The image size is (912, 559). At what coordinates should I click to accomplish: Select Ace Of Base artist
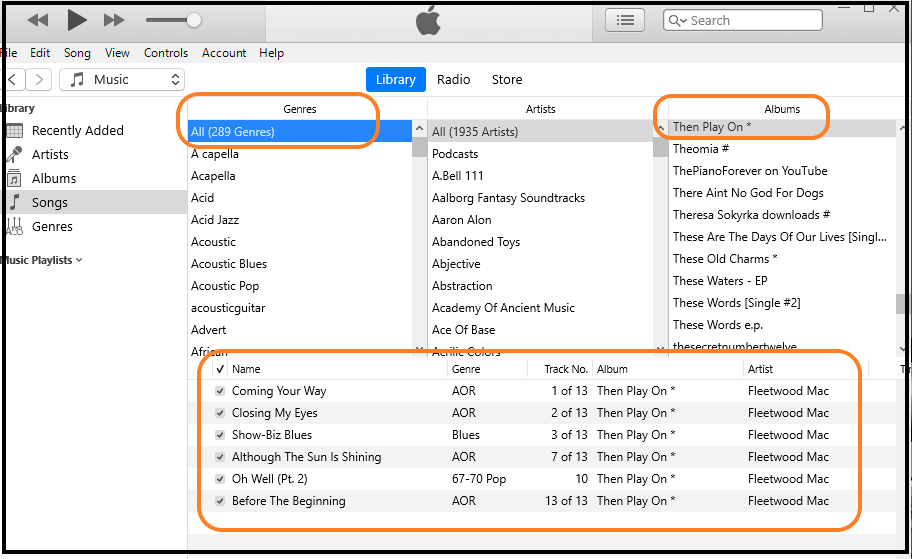click(463, 330)
